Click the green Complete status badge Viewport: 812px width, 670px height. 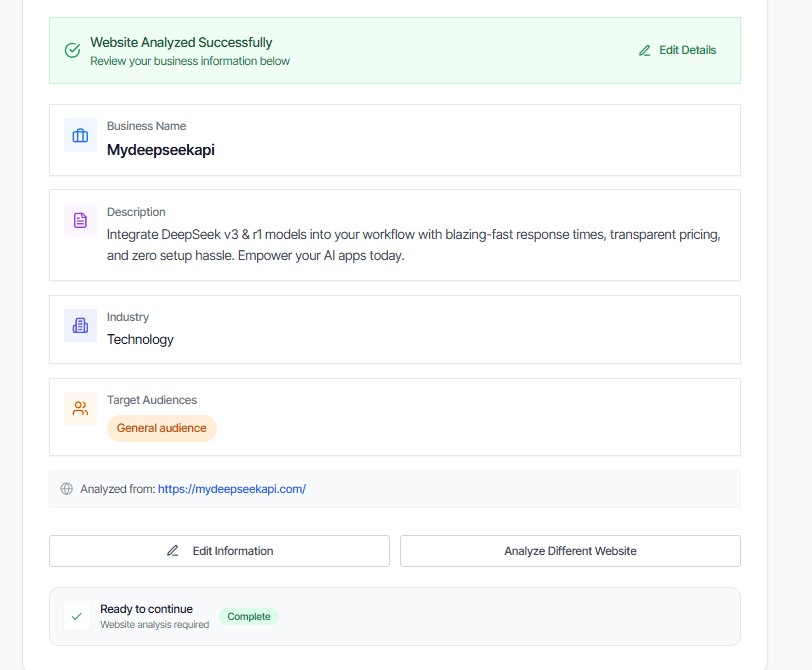point(249,616)
